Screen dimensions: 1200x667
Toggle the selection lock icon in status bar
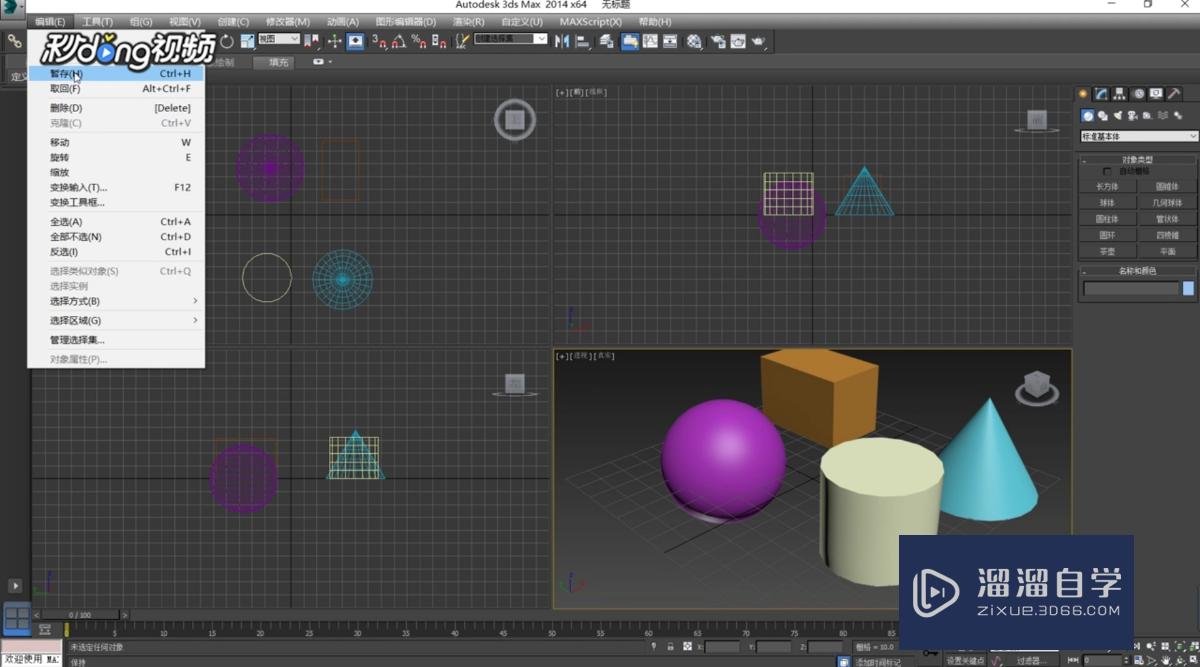[670, 647]
